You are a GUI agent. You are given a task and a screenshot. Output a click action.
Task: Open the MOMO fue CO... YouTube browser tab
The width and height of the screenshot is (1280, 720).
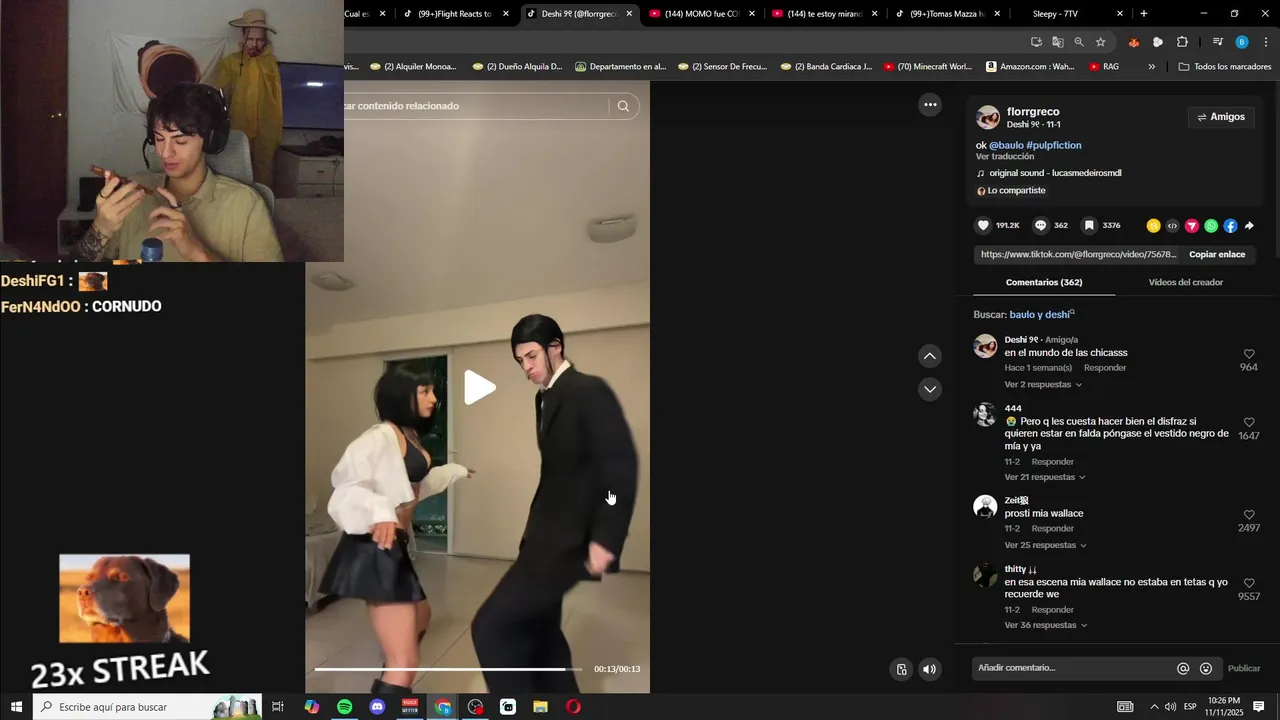702,14
